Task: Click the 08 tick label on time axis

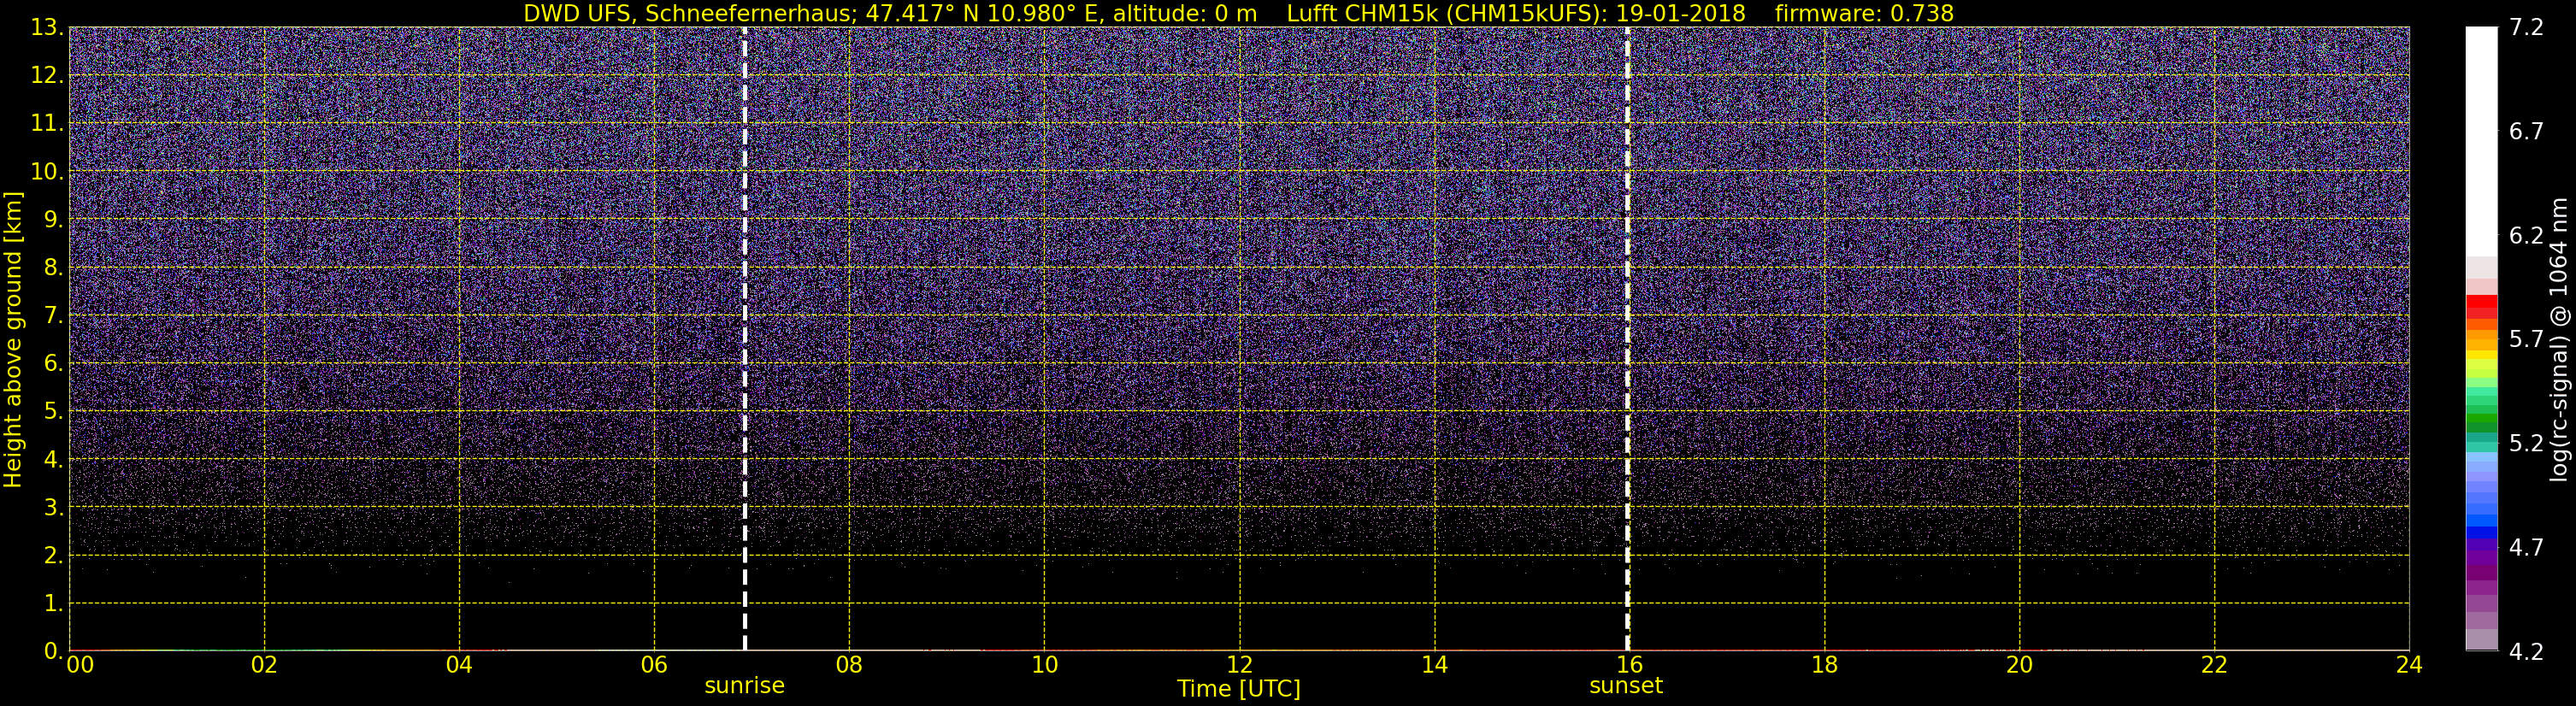Action: click(849, 665)
